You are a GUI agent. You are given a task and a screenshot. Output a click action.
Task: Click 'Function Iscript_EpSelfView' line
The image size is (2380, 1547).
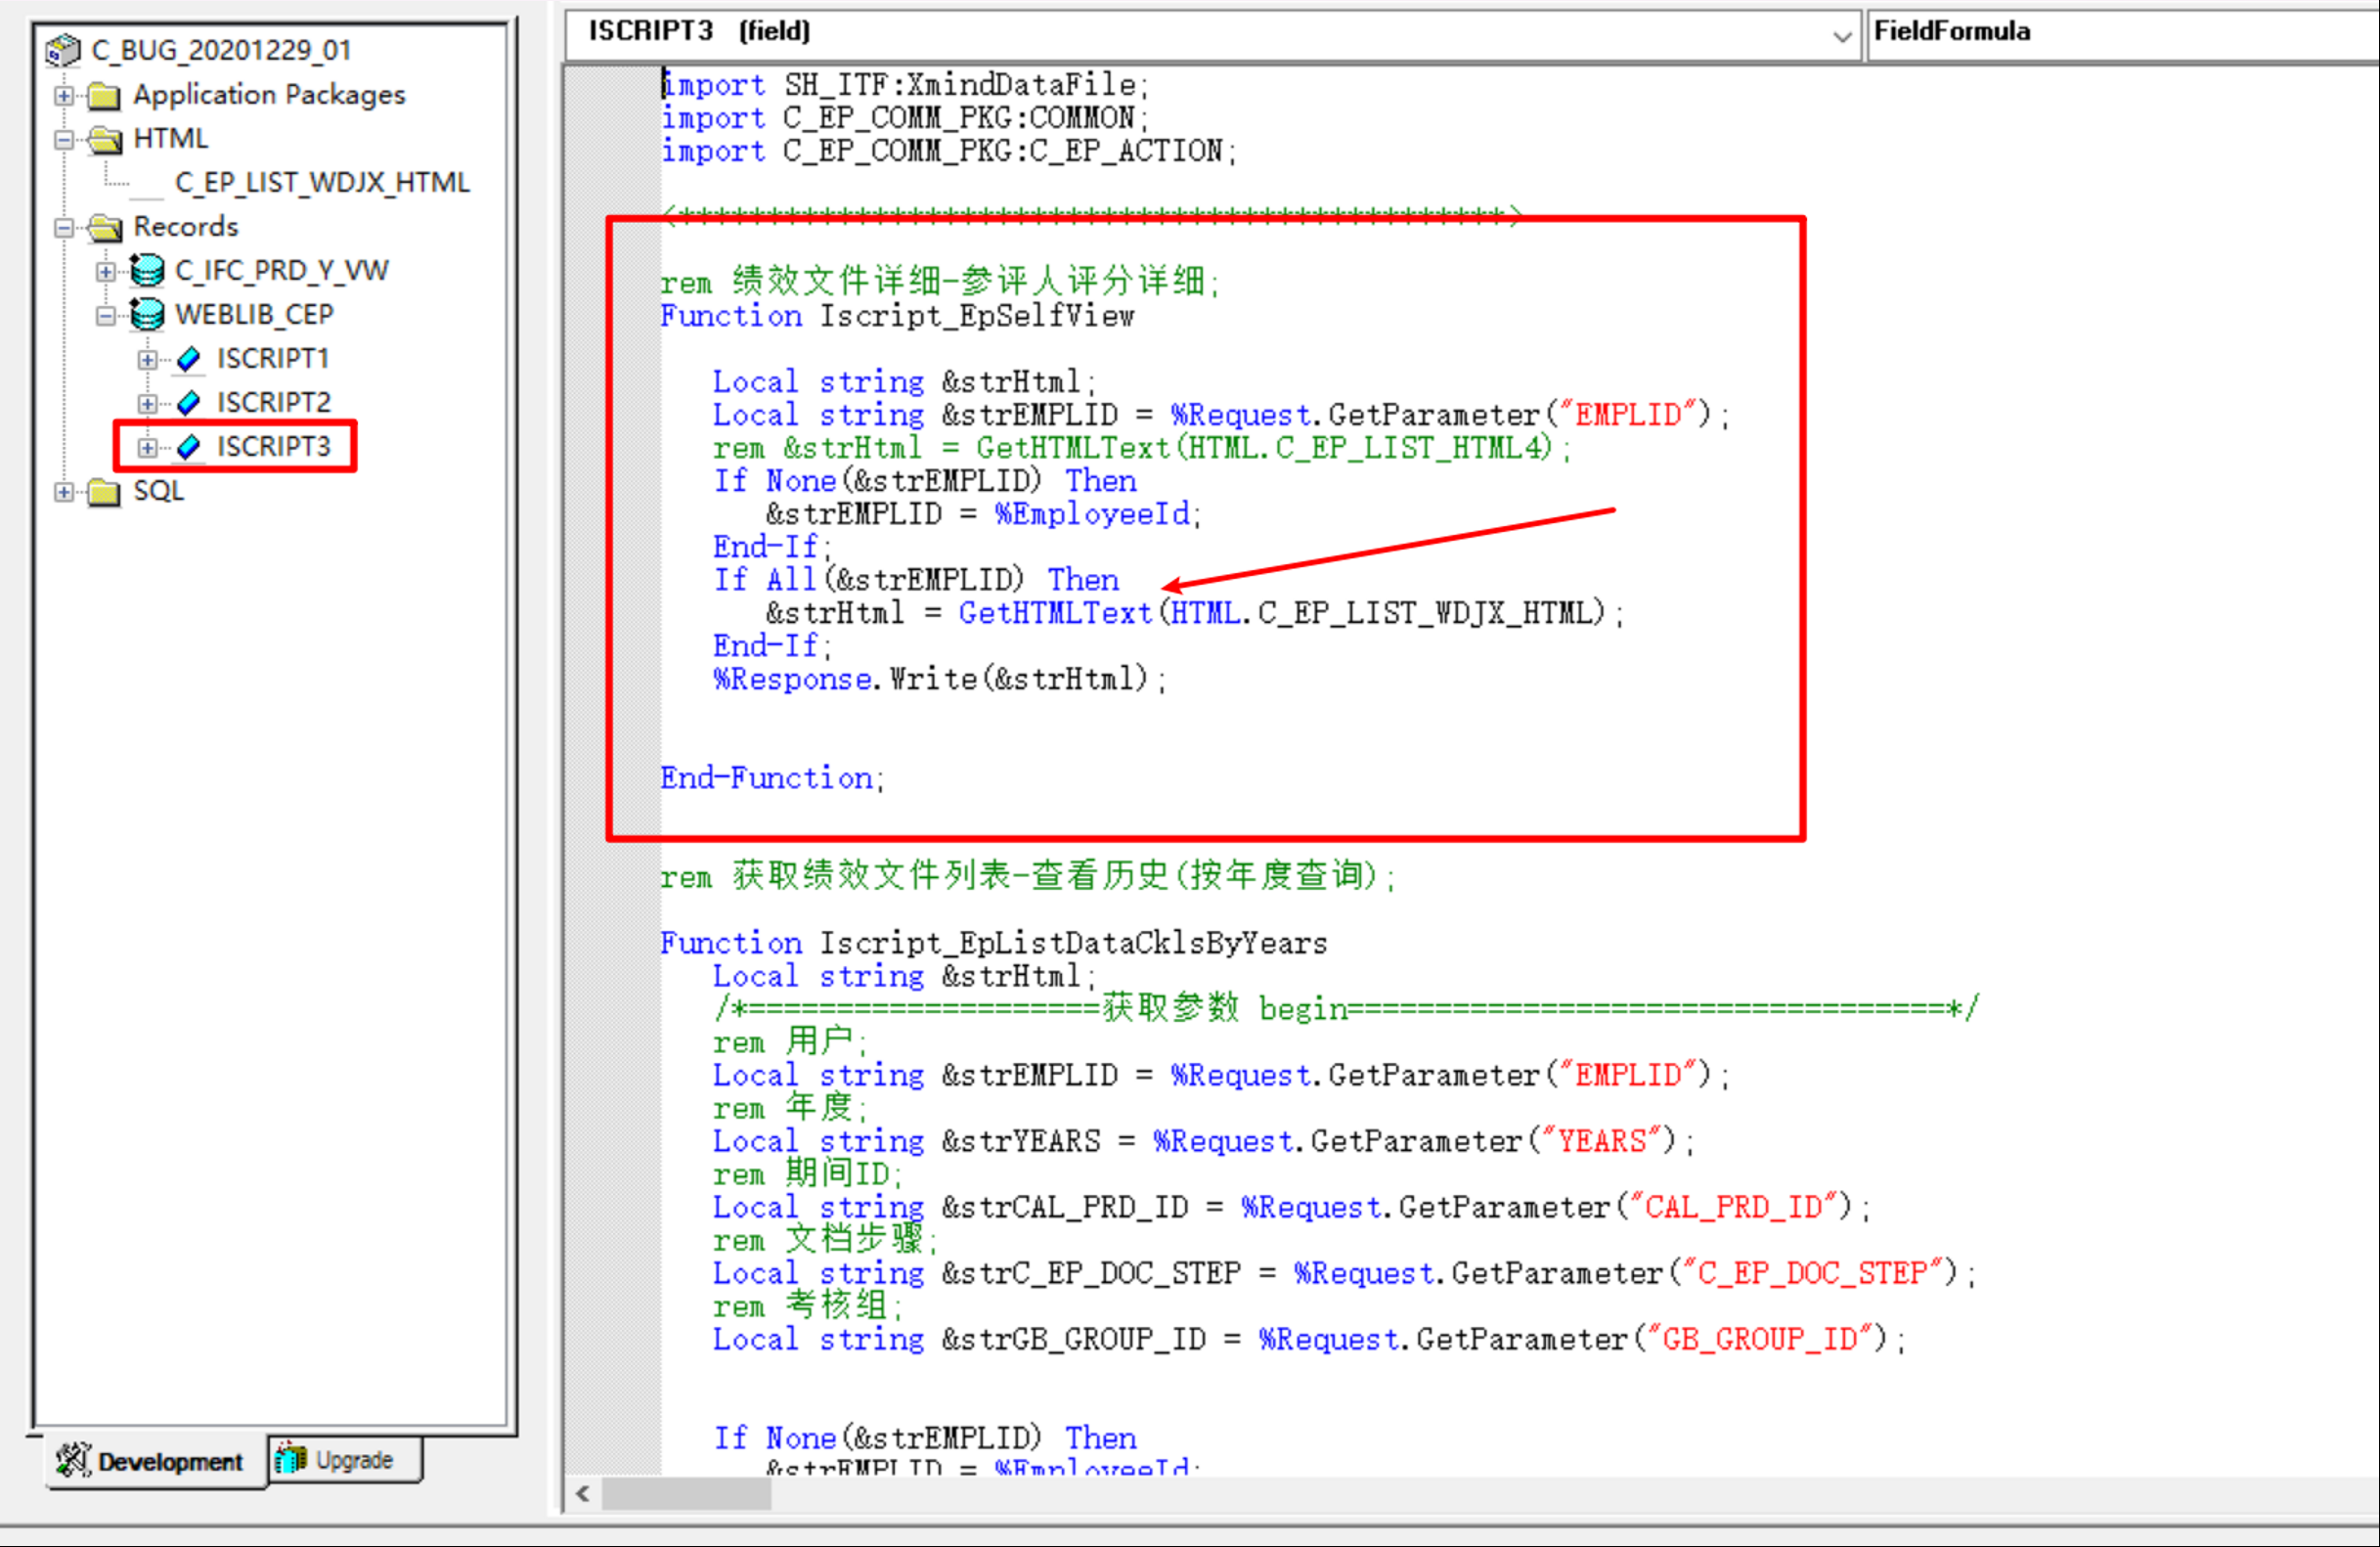(897, 316)
